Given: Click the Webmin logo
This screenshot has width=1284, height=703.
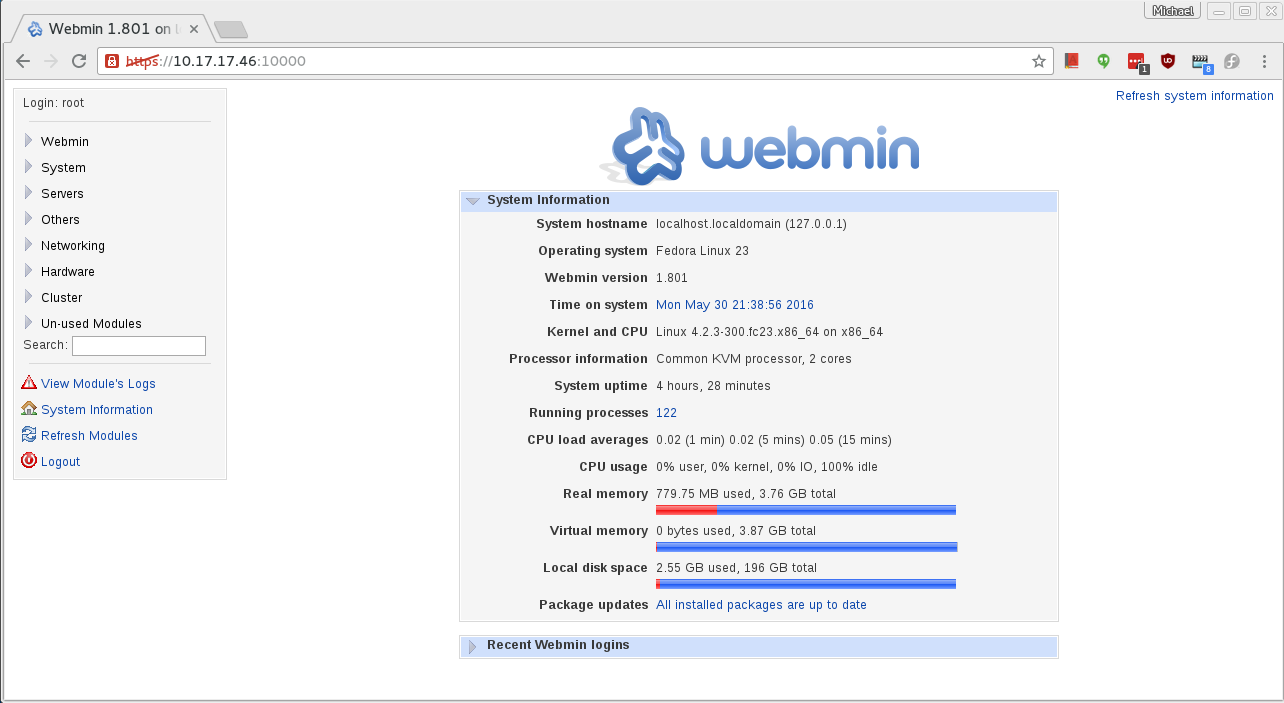Looking at the screenshot, I should tap(760, 147).
